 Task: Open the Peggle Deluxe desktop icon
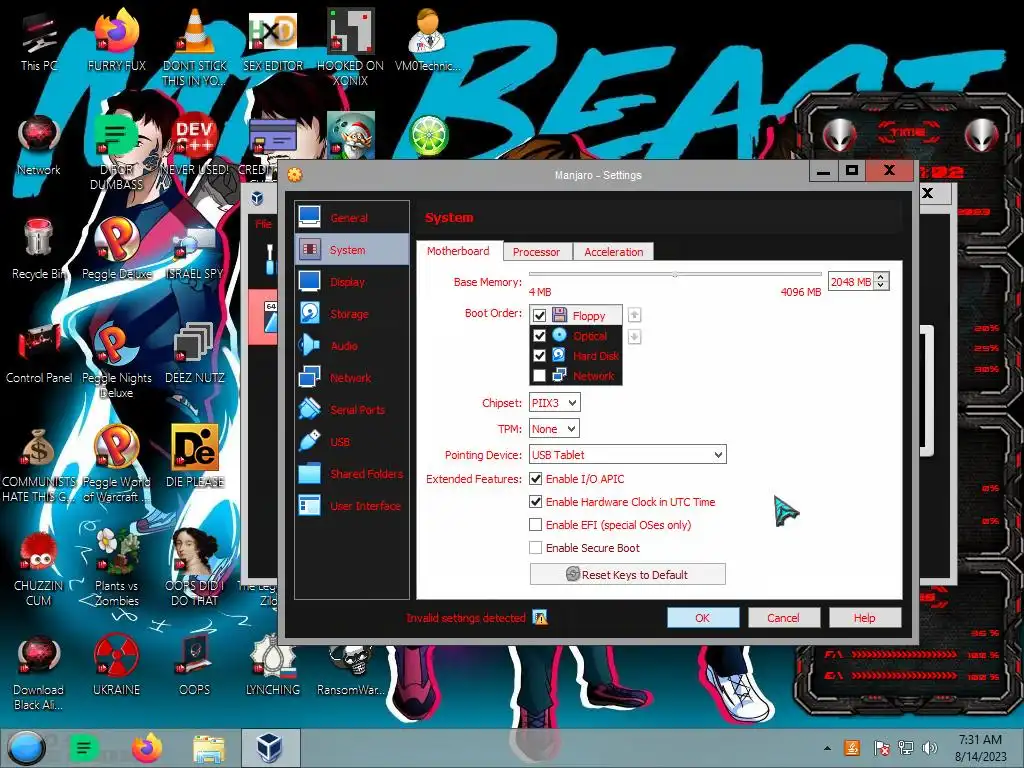116,249
